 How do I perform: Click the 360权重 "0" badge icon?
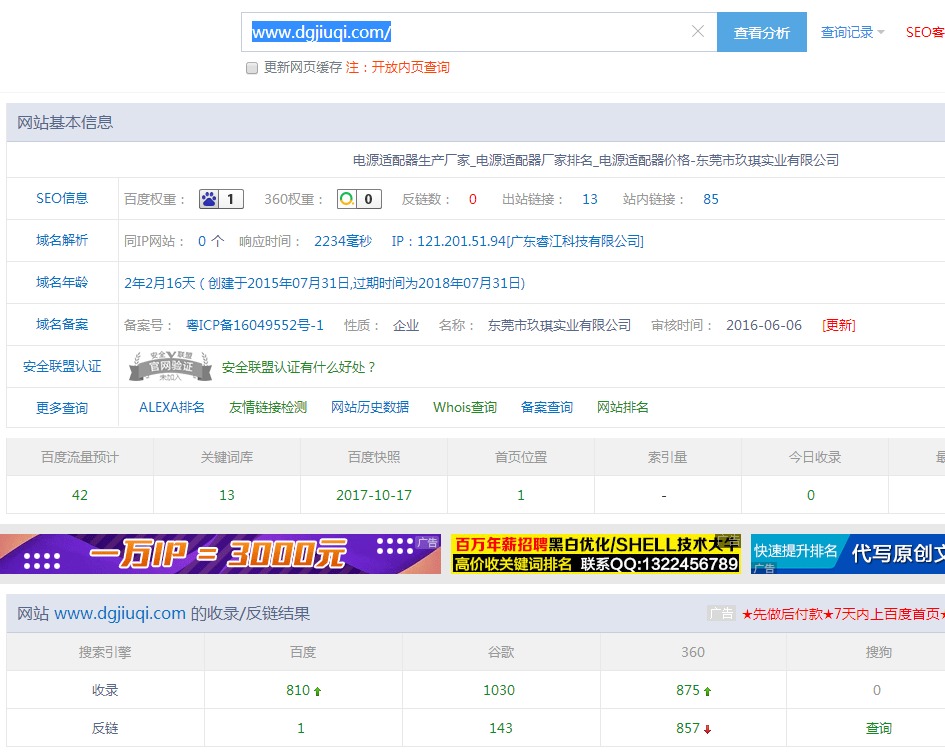pos(357,198)
